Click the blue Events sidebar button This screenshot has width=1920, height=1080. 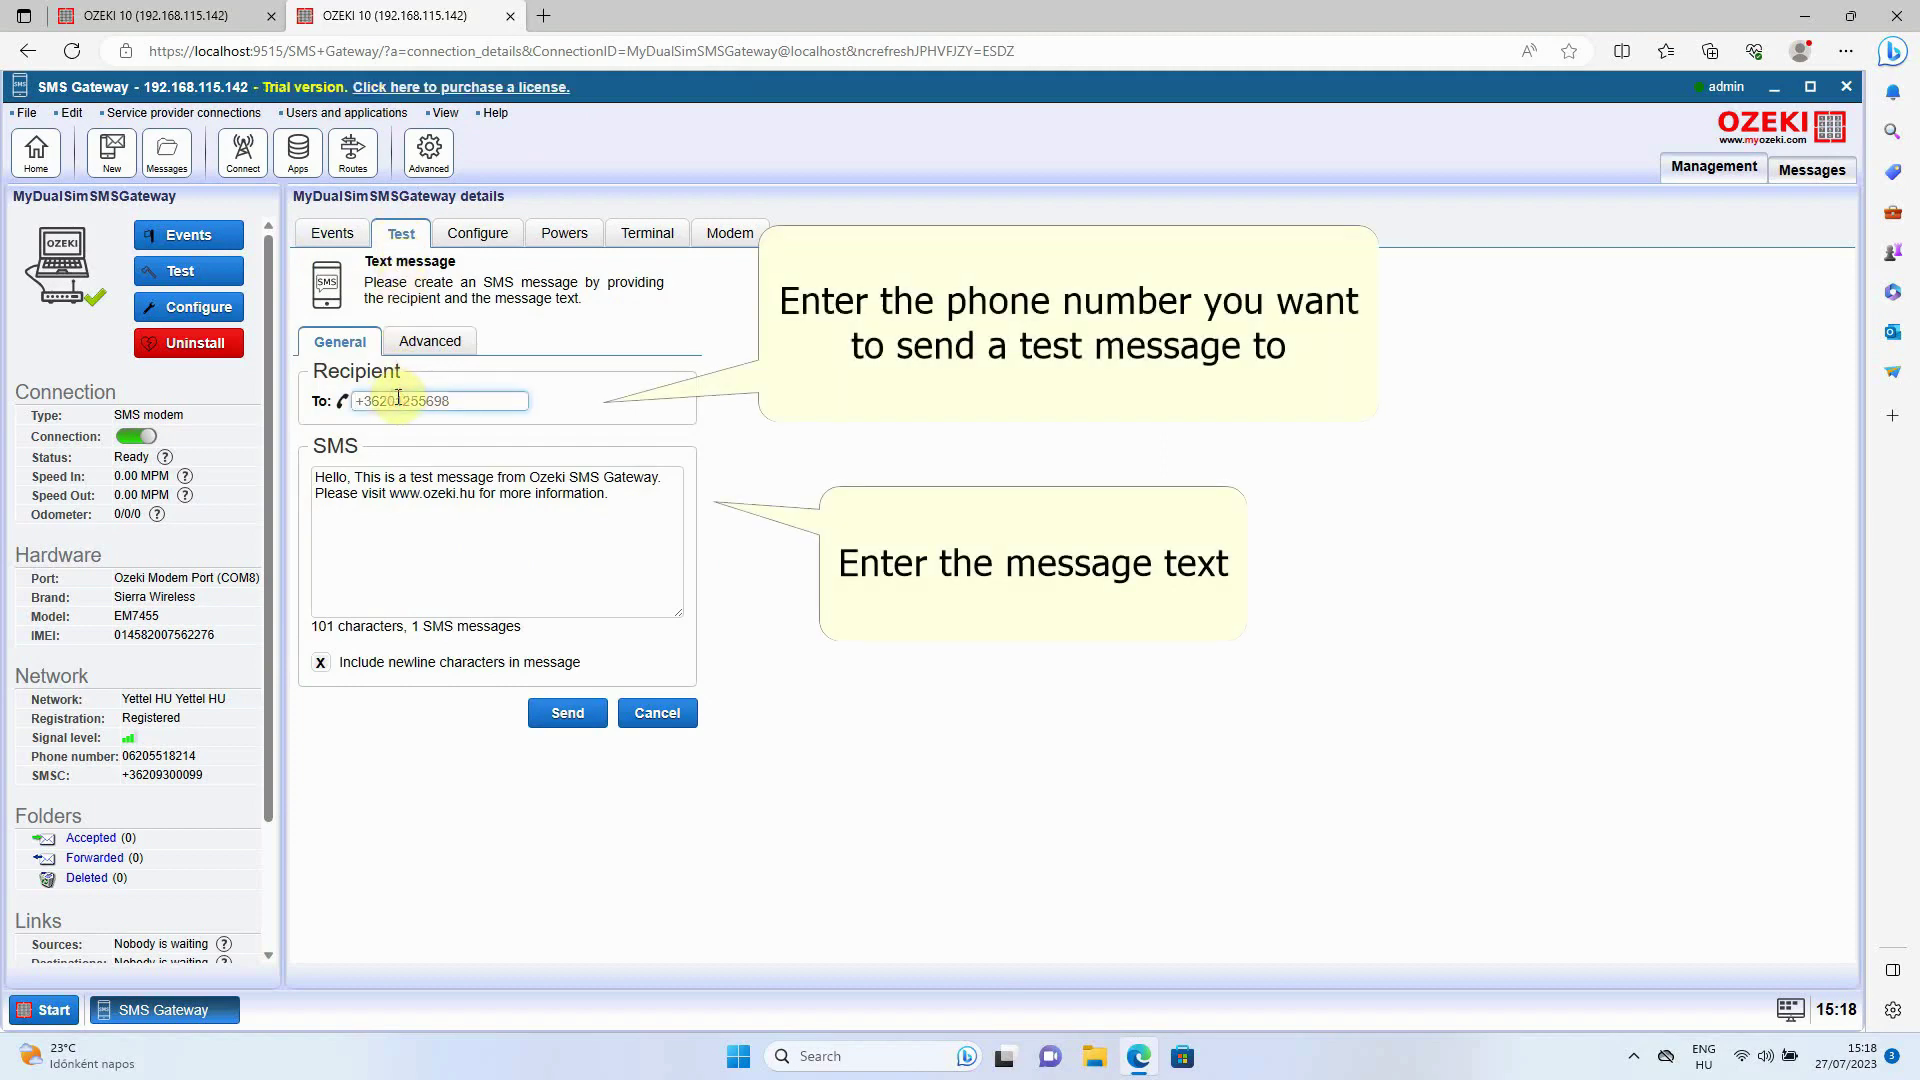[189, 235]
